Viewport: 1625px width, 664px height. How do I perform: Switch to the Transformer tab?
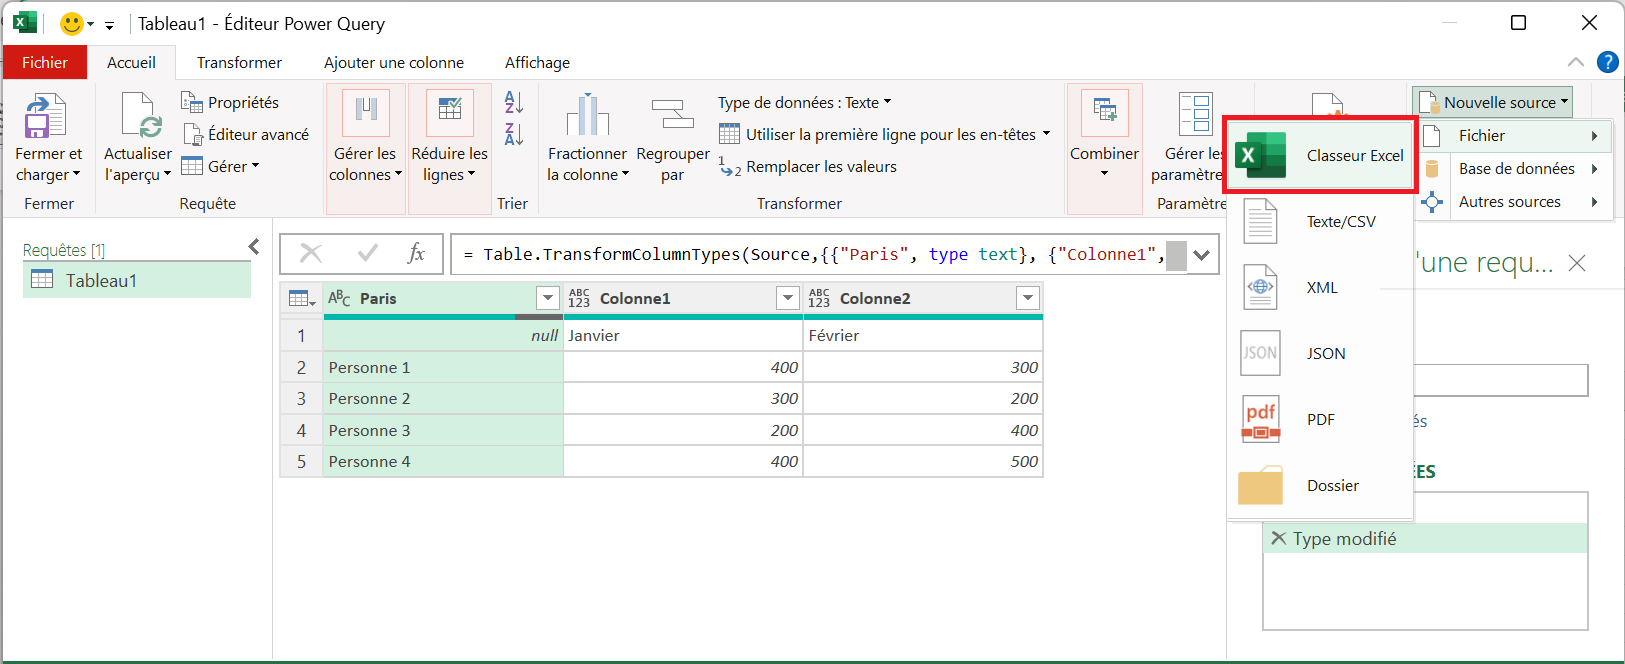pyautogui.click(x=239, y=62)
